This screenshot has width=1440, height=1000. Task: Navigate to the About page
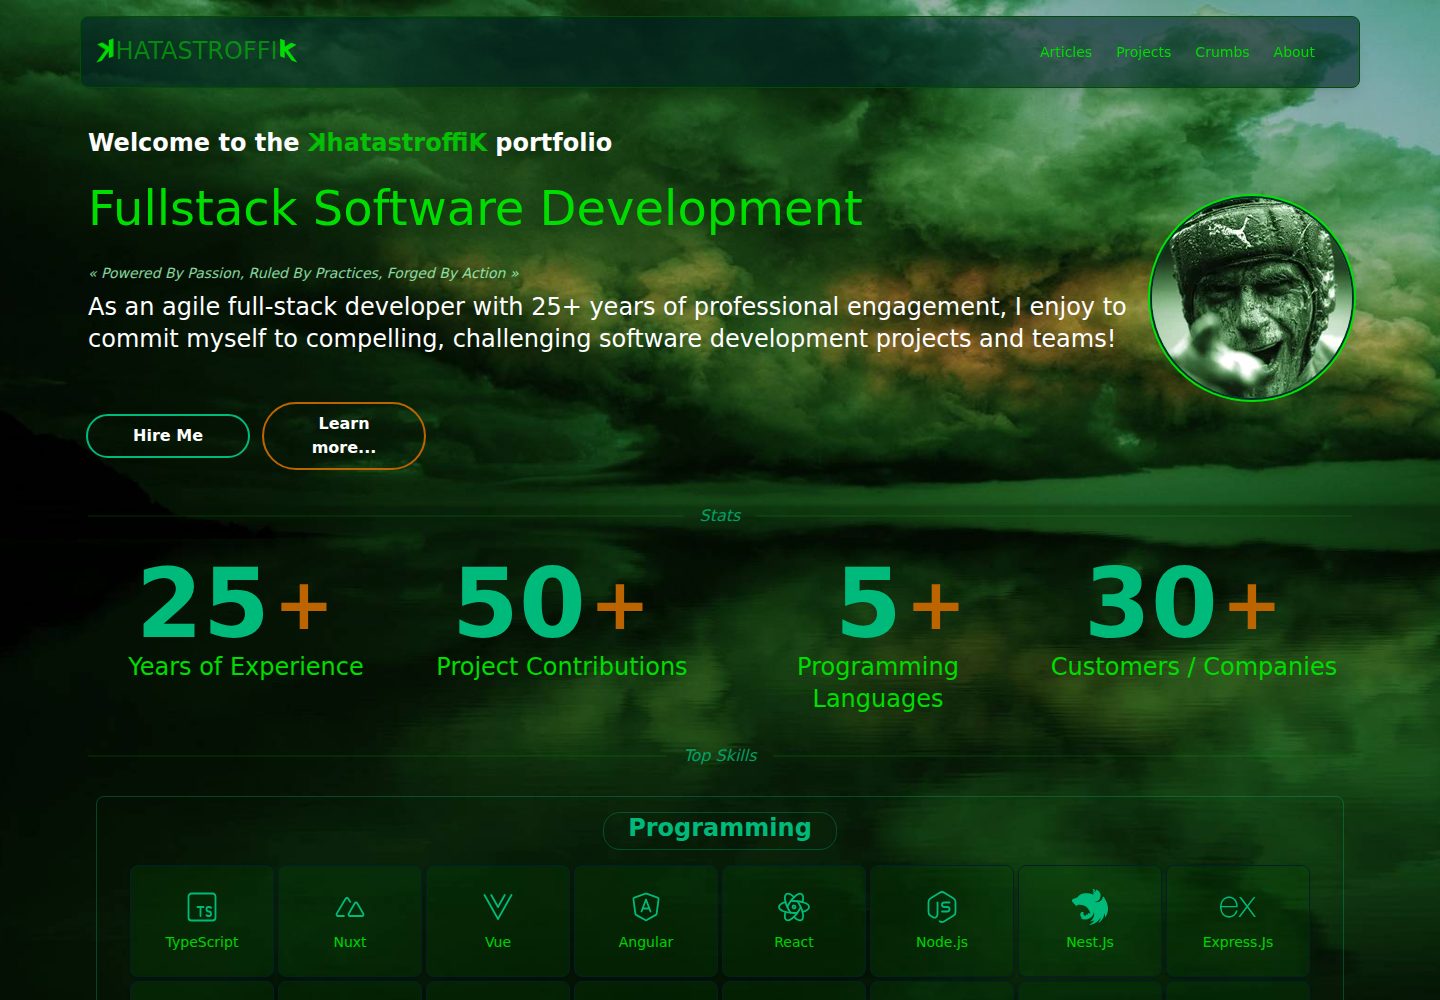coord(1294,52)
